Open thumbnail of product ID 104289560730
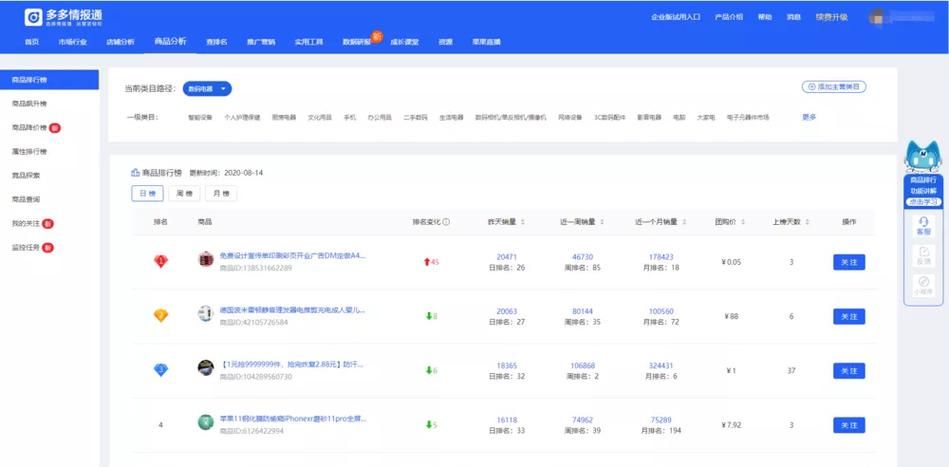Screen dimensions: 949x467 (206, 368)
